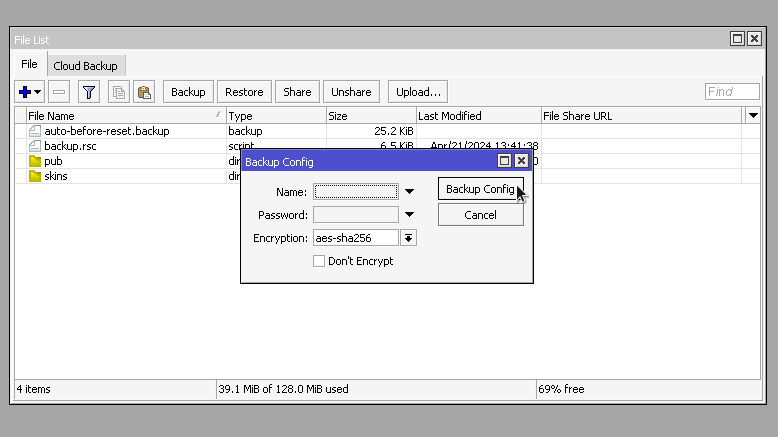
Task: Switch to the Cloud Backup tab
Action: click(85, 66)
